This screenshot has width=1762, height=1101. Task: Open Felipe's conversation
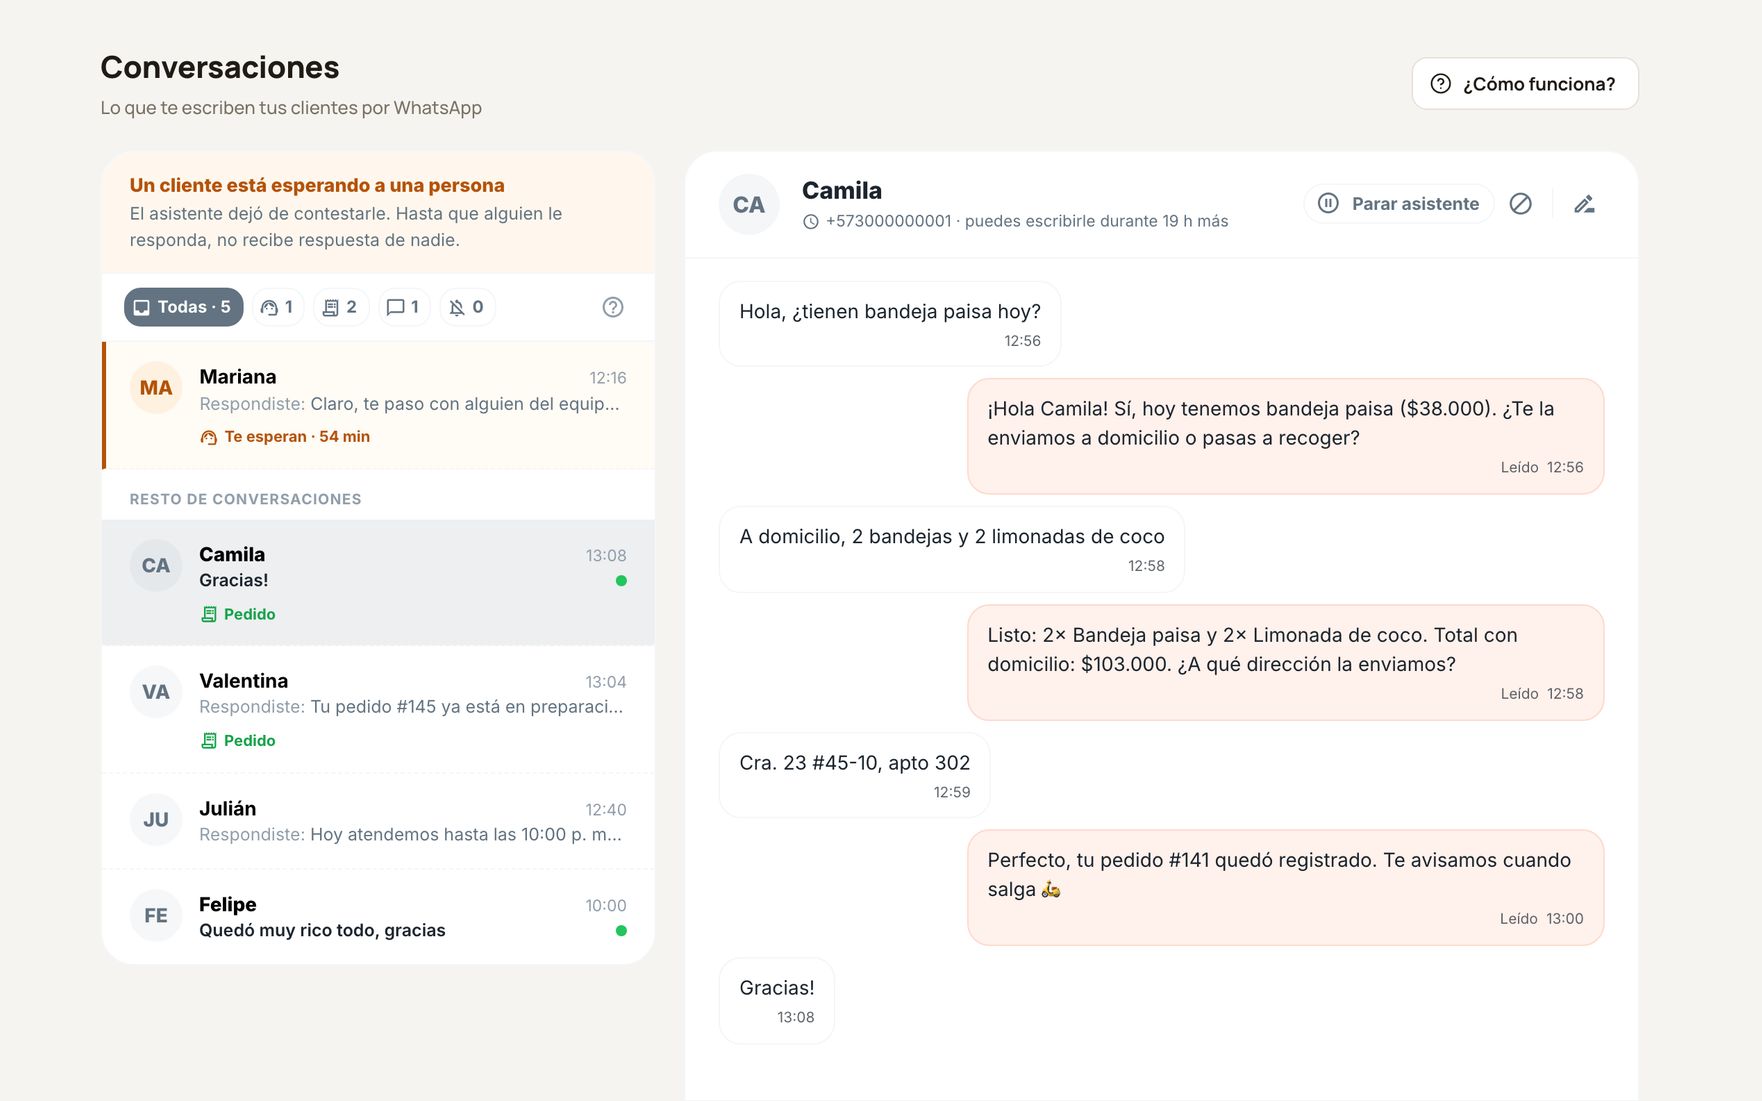379,916
